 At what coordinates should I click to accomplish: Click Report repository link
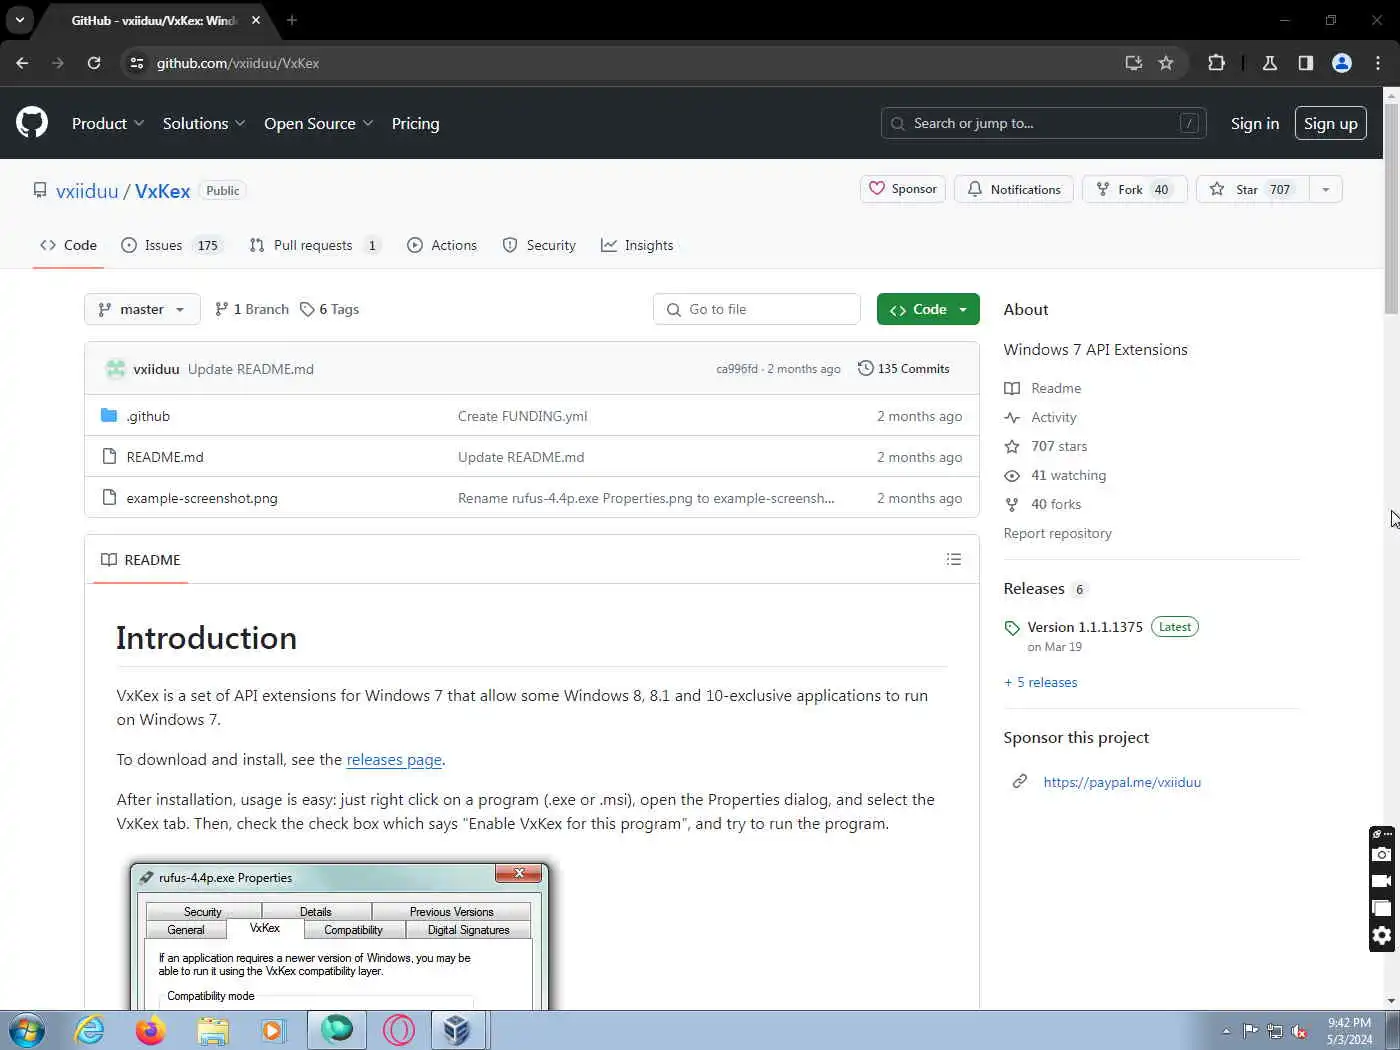(x=1057, y=533)
